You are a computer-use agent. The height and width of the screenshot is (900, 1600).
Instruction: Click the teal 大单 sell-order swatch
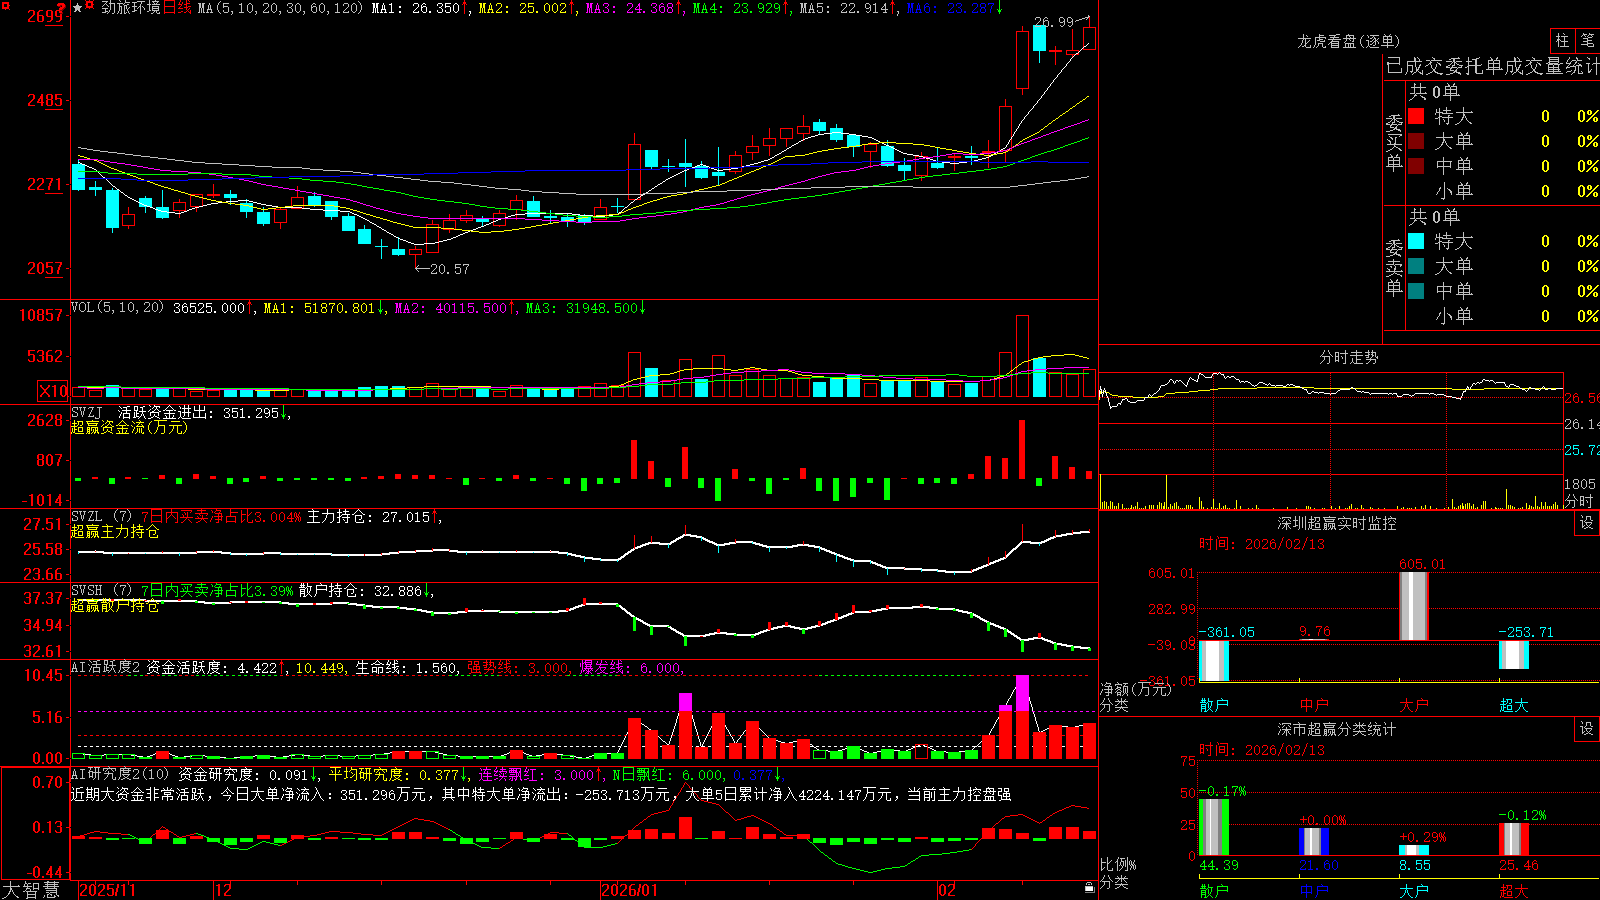pyautogui.click(x=1416, y=266)
